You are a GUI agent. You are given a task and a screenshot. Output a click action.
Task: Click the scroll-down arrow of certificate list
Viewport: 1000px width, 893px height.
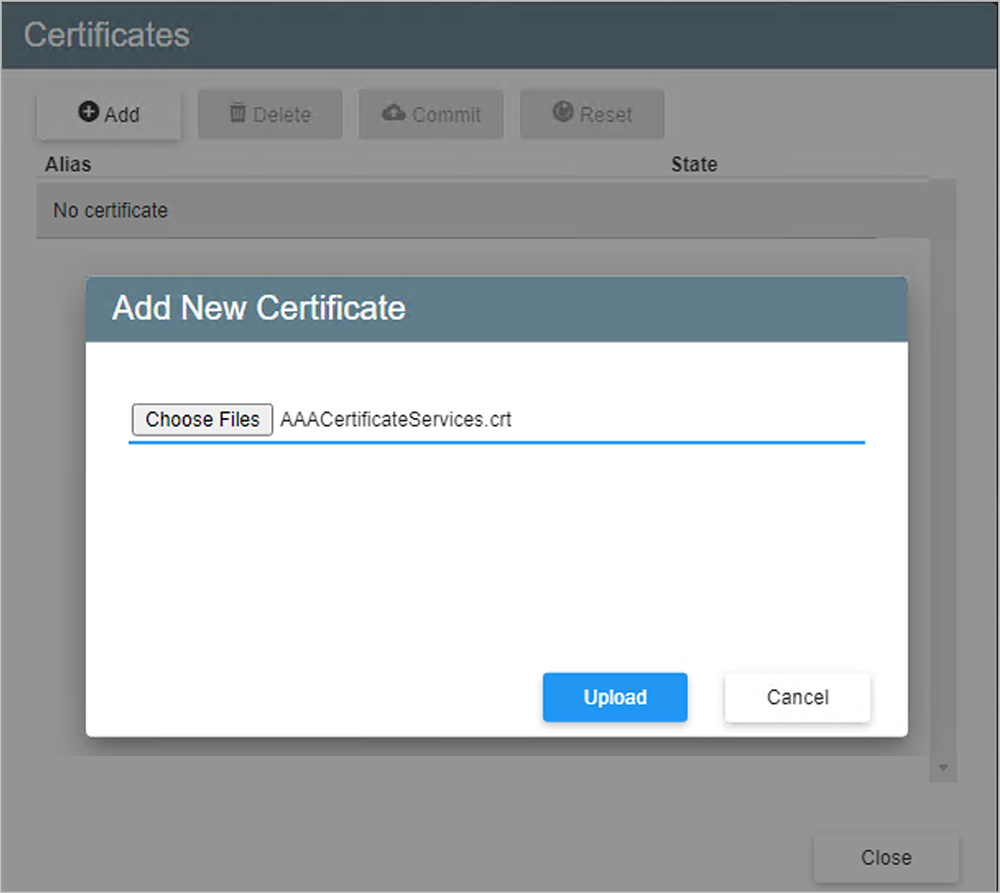click(942, 768)
